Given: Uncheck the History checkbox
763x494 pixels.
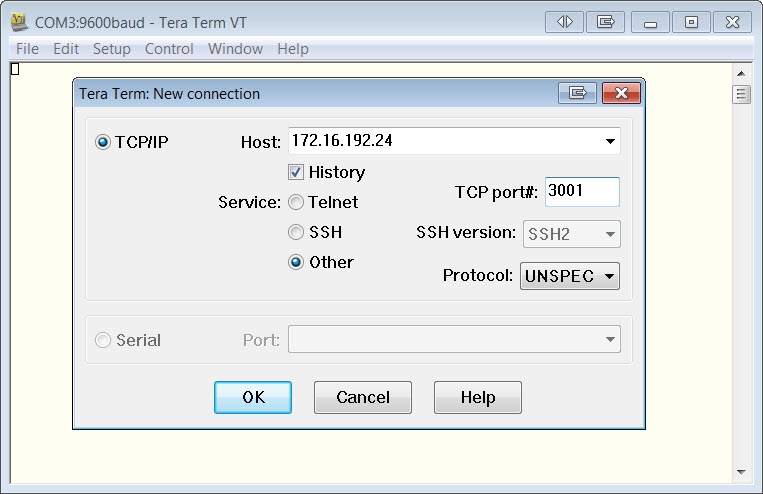Looking at the screenshot, I should pos(296,172).
